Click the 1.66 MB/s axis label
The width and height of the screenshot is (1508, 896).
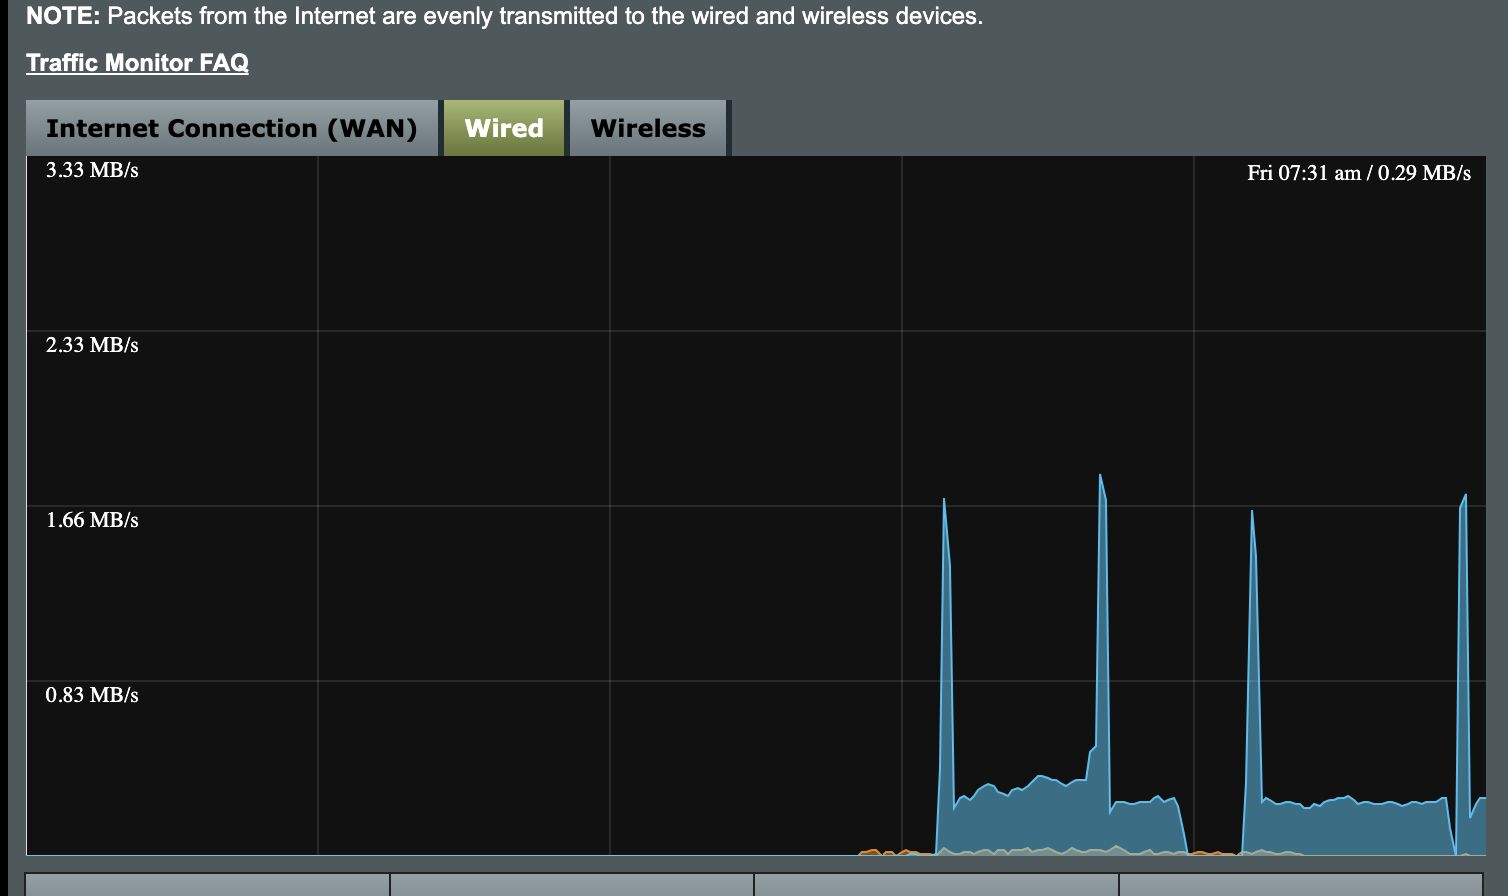coord(92,520)
